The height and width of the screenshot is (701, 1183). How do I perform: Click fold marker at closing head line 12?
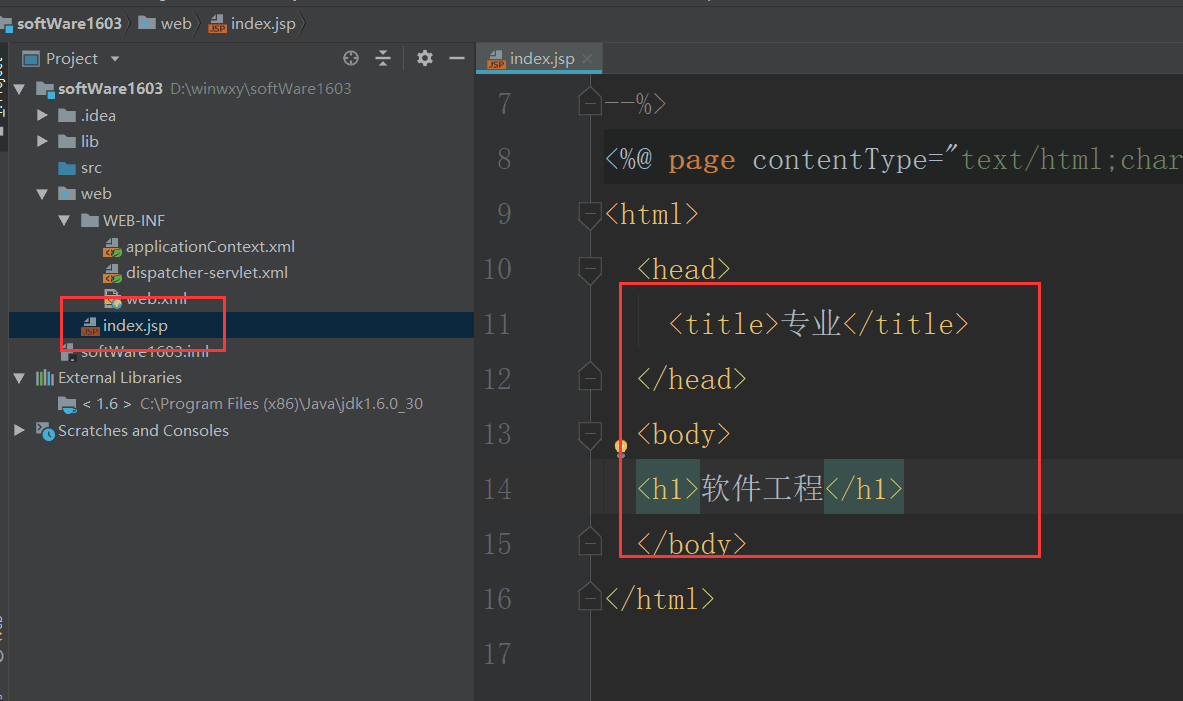tap(590, 377)
